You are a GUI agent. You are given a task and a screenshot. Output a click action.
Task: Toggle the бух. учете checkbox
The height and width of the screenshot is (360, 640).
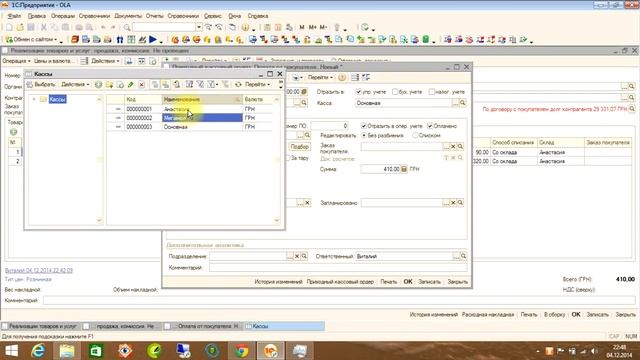(x=395, y=92)
